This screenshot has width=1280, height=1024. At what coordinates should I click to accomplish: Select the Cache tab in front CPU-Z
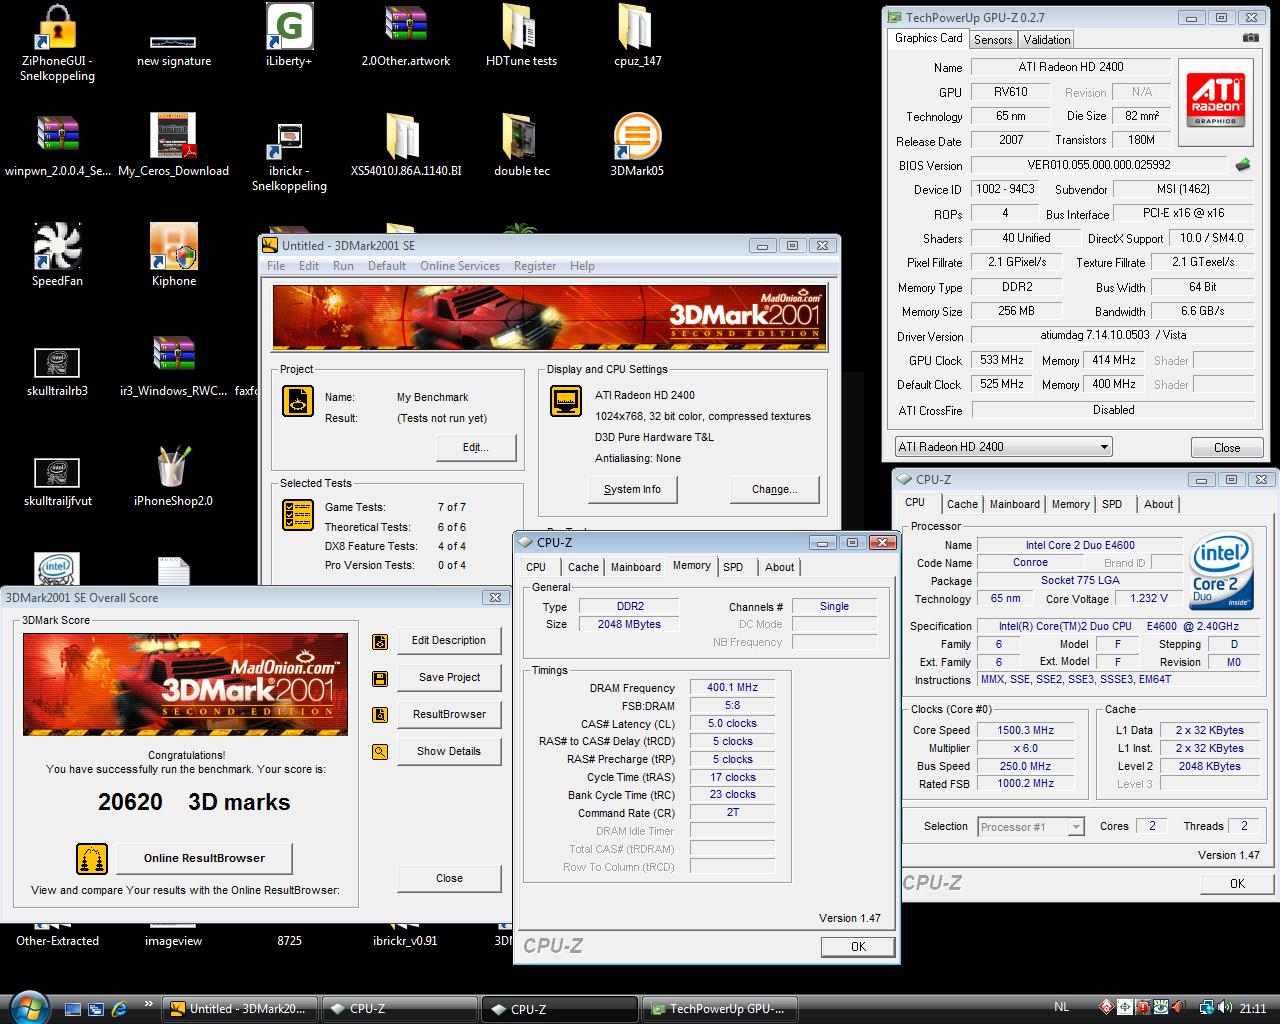point(583,567)
